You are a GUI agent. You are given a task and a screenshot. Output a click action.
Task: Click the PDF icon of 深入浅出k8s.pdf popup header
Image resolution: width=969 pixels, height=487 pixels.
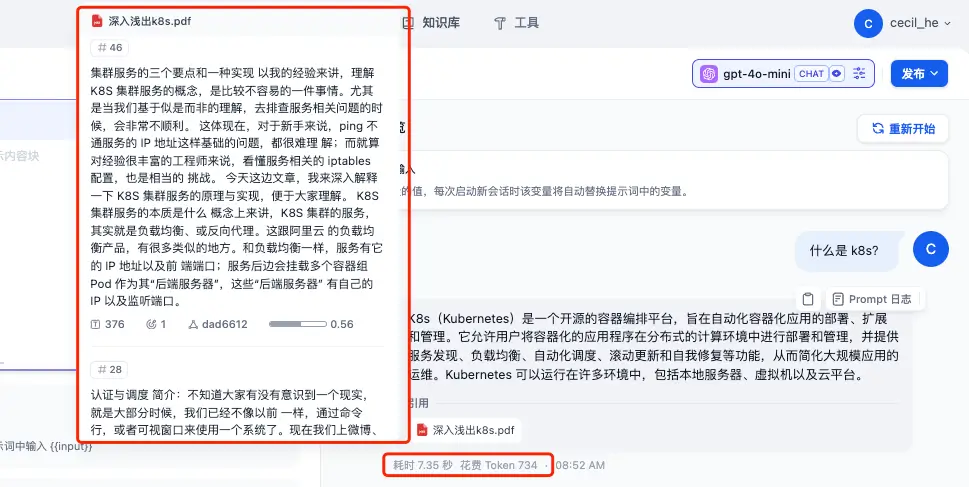click(97, 21)
